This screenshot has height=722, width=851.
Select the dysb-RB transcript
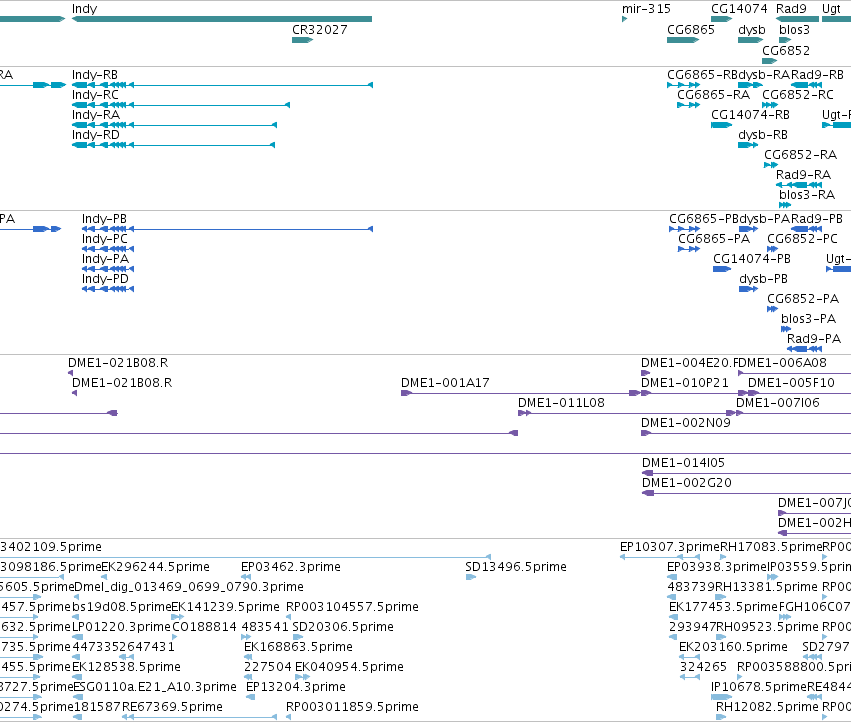748,145
